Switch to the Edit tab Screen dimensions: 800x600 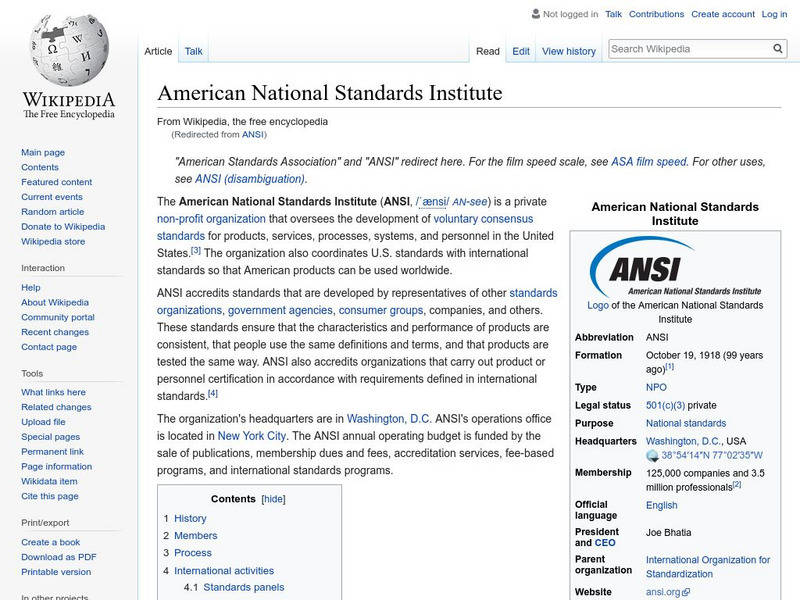520,51
